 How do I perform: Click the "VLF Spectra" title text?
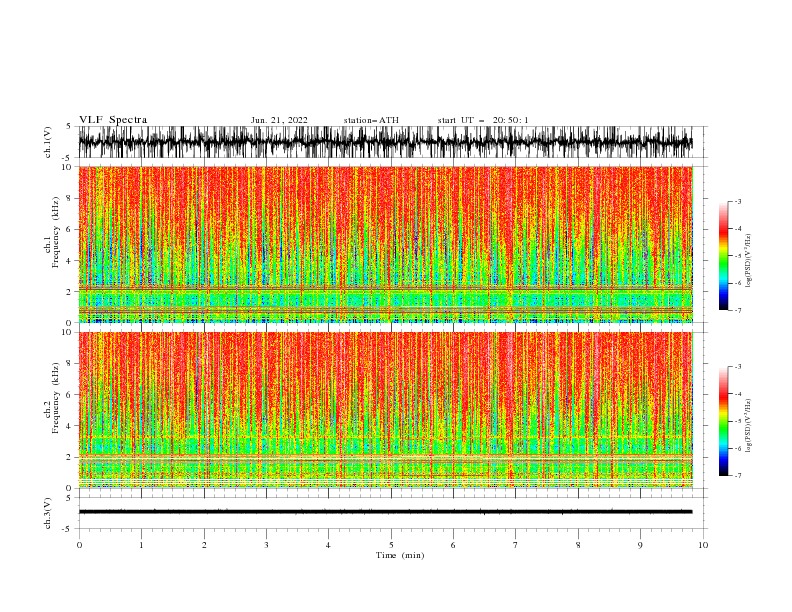113,120
